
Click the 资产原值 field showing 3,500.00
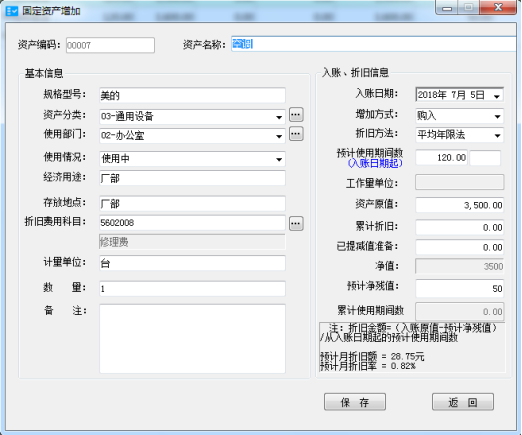click(x=460, y=205)
